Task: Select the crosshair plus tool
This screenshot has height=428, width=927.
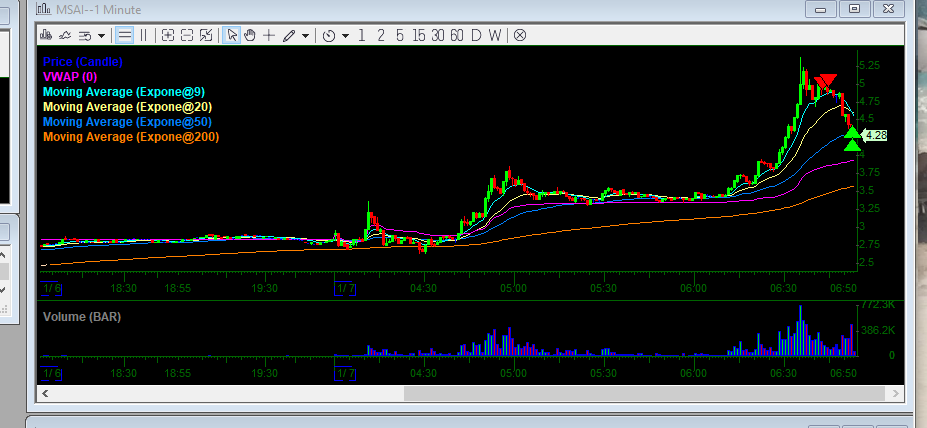Action: point(269,35)
